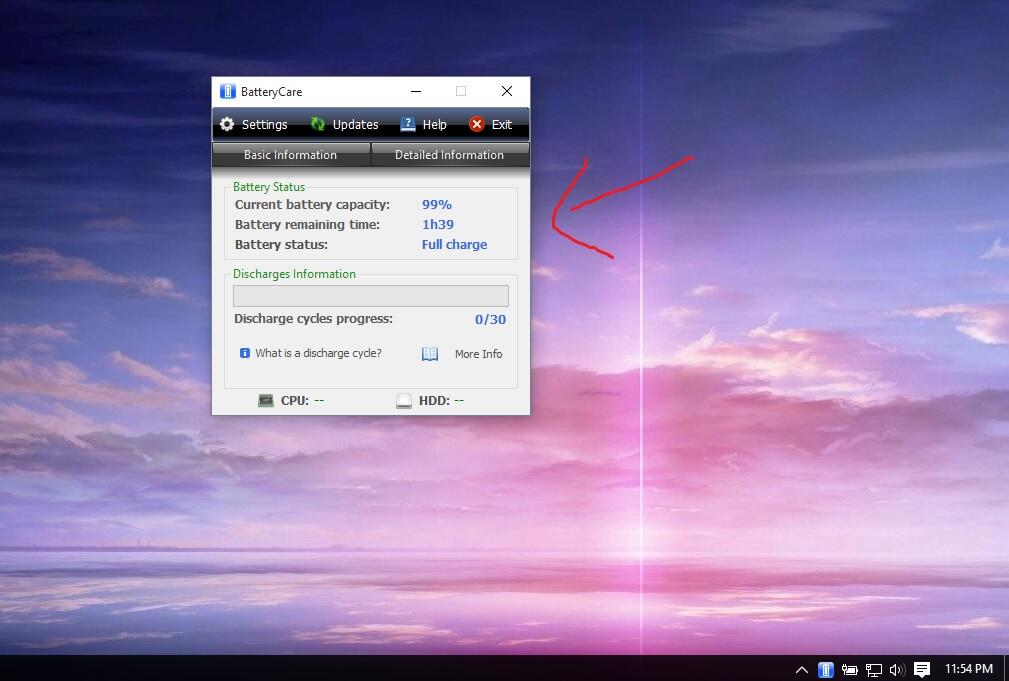Open the More Info link

tap(478, 353)
